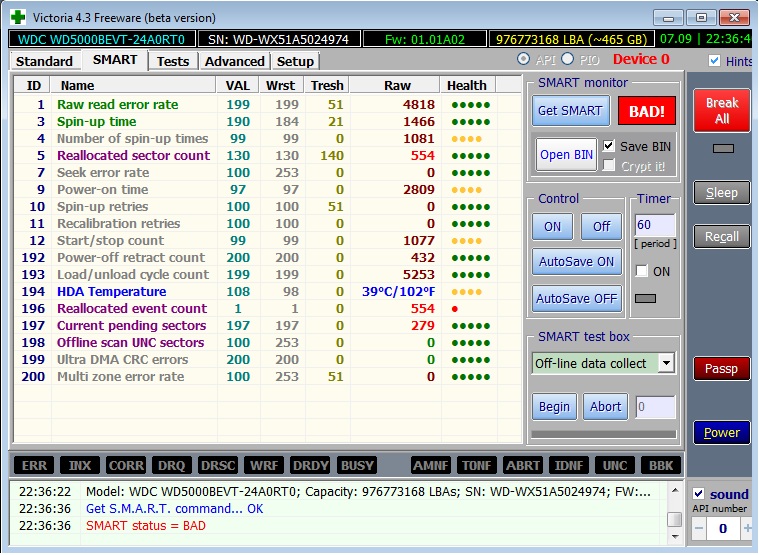Viewport: 759px width, 555px height.
Task: Select the PIO radio button
Action: click(567, 60)
